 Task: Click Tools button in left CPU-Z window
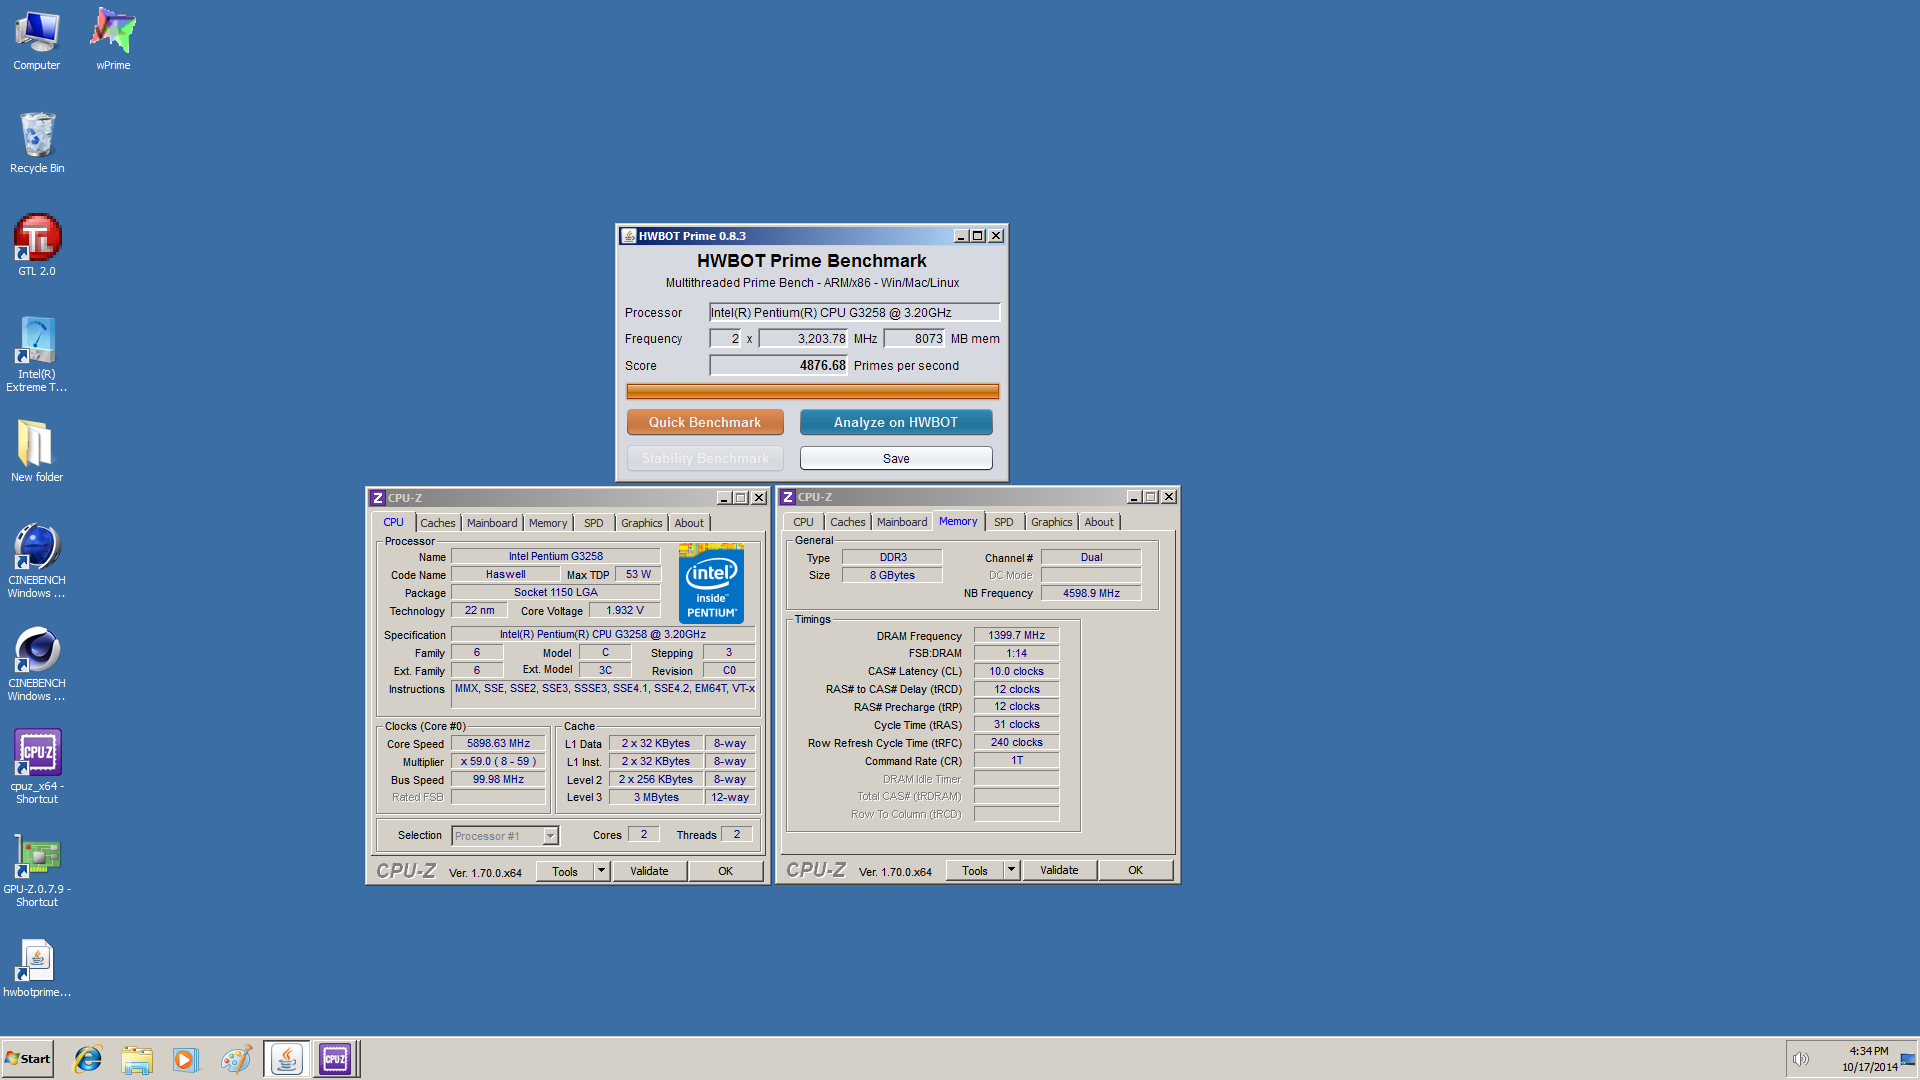[565, 871]
